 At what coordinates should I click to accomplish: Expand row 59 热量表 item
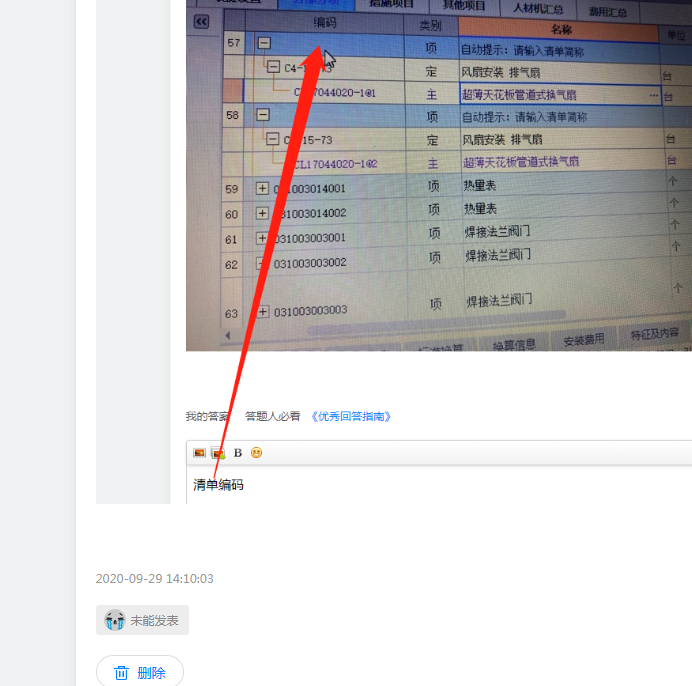tap(262, 188)
